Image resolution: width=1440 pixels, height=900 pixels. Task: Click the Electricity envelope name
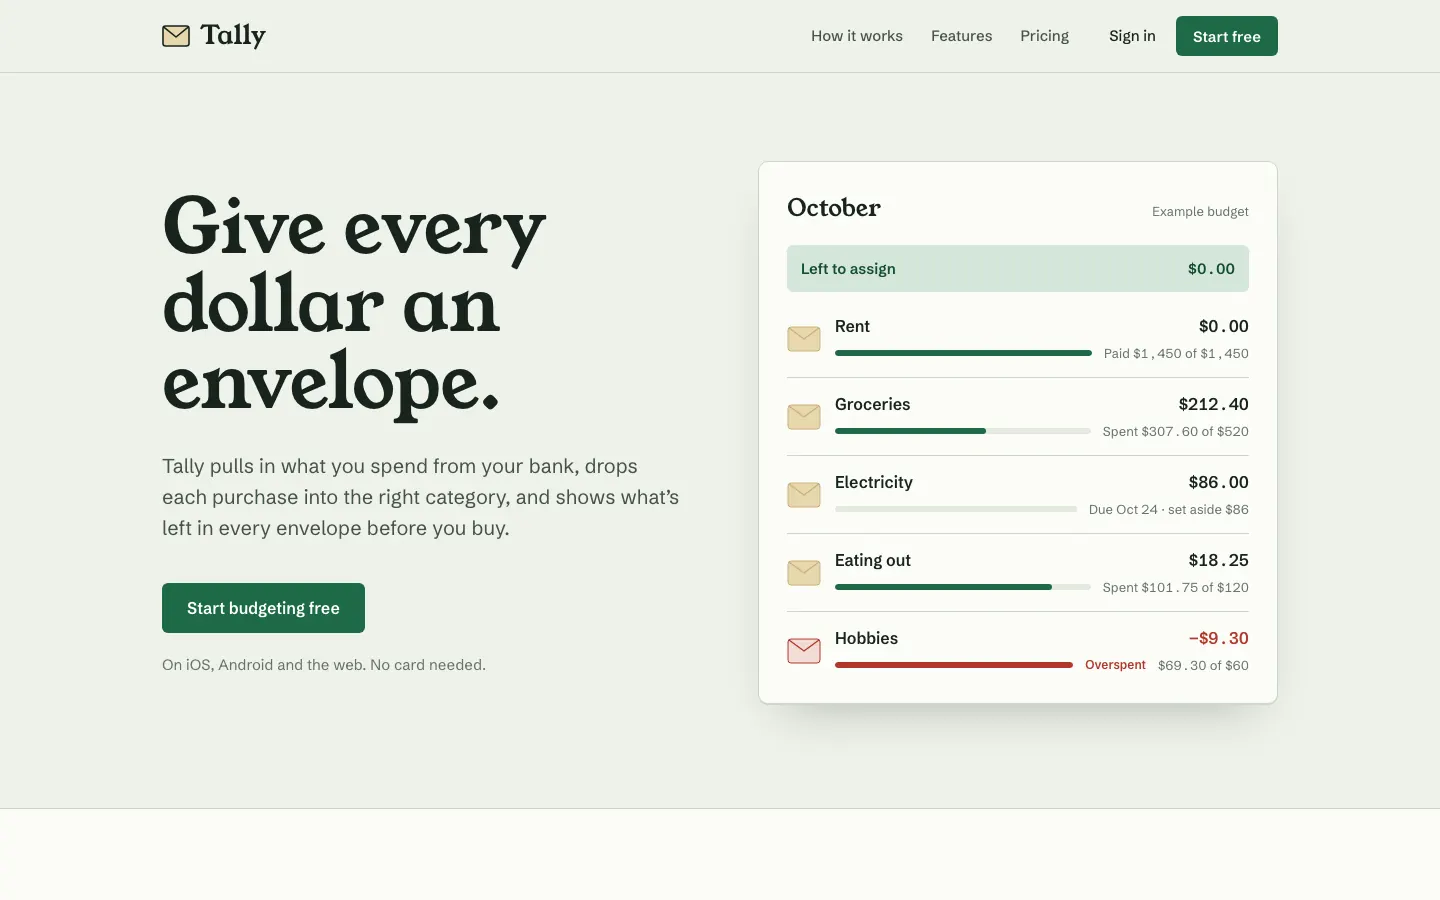click(874, 483)
